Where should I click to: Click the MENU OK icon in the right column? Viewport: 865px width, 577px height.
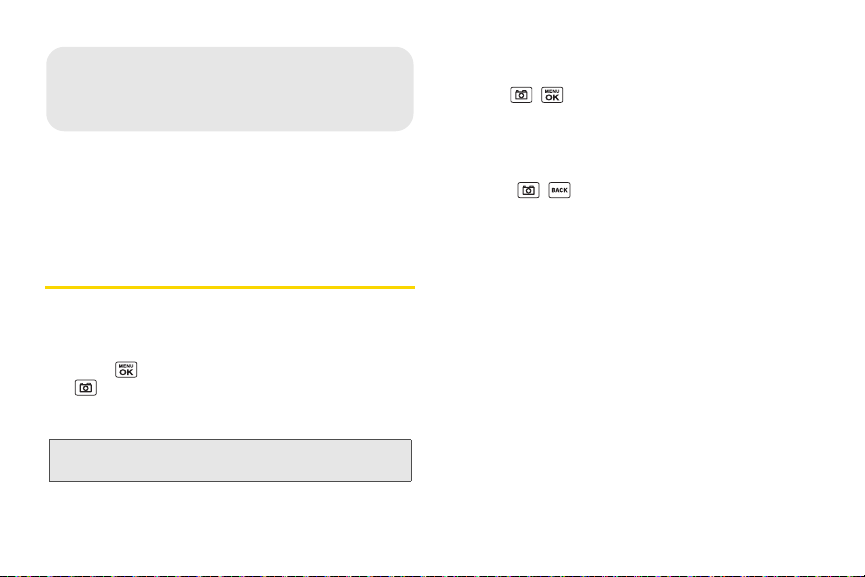[552, 95]
